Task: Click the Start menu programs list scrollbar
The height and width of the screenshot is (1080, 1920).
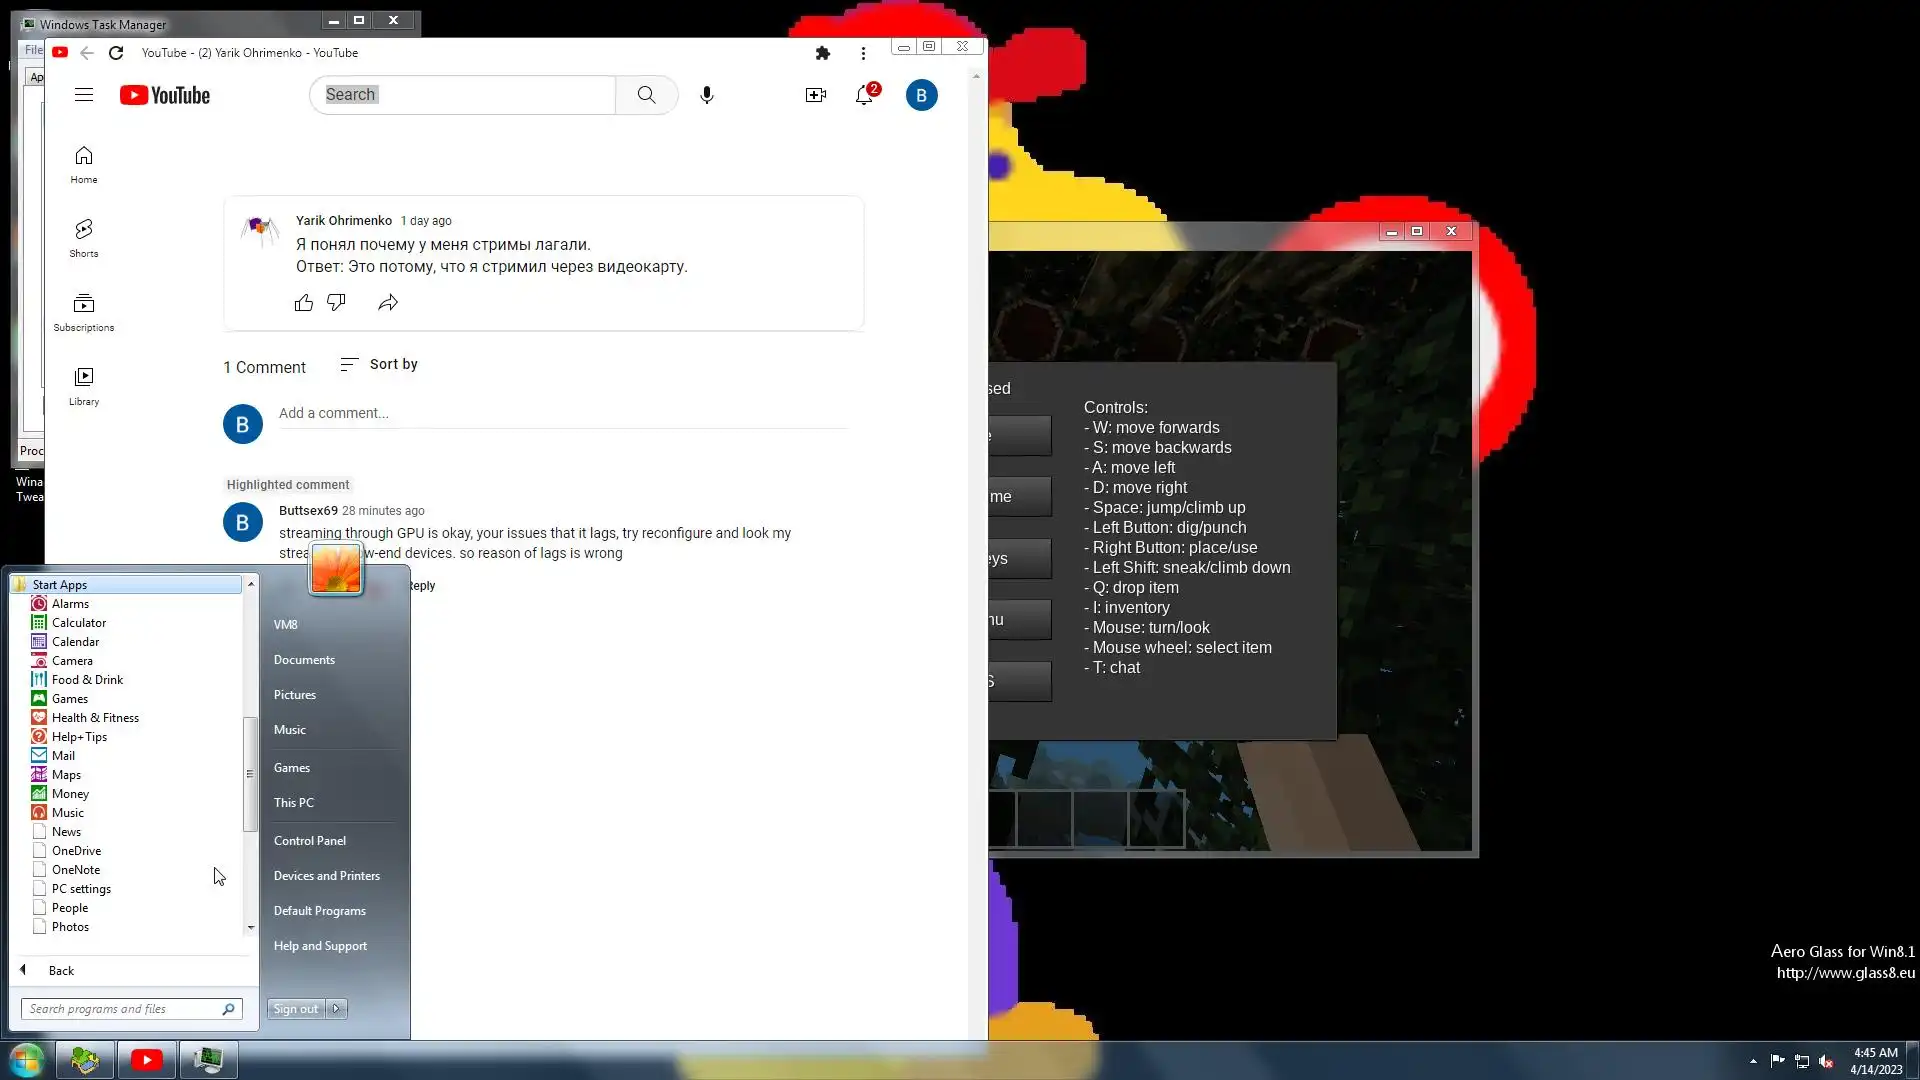Action: pos(250,772)
